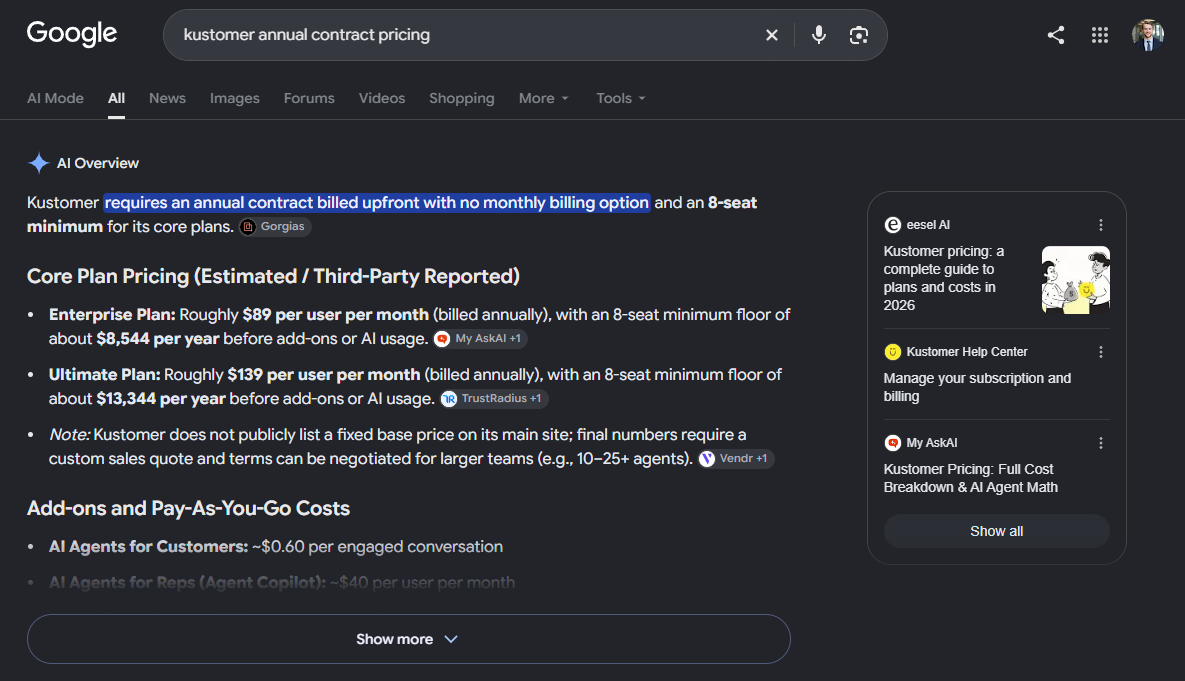
Task: Expand the More dropdown
Action: (x=543, y=98)
